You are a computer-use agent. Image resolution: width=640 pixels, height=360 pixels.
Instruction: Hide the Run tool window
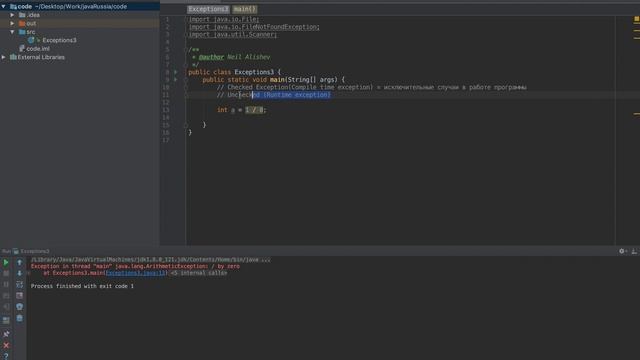[634, 251]
